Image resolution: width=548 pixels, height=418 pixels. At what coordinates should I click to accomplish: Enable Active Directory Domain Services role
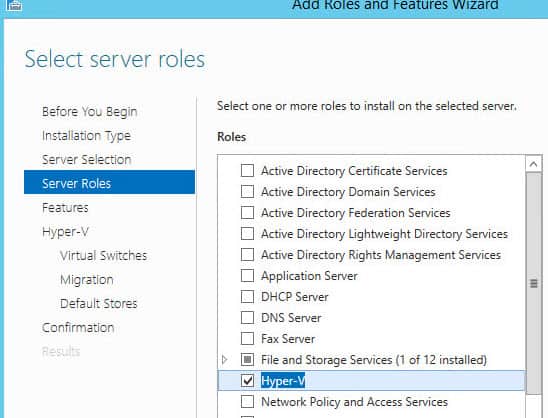(x=247, y=192)
